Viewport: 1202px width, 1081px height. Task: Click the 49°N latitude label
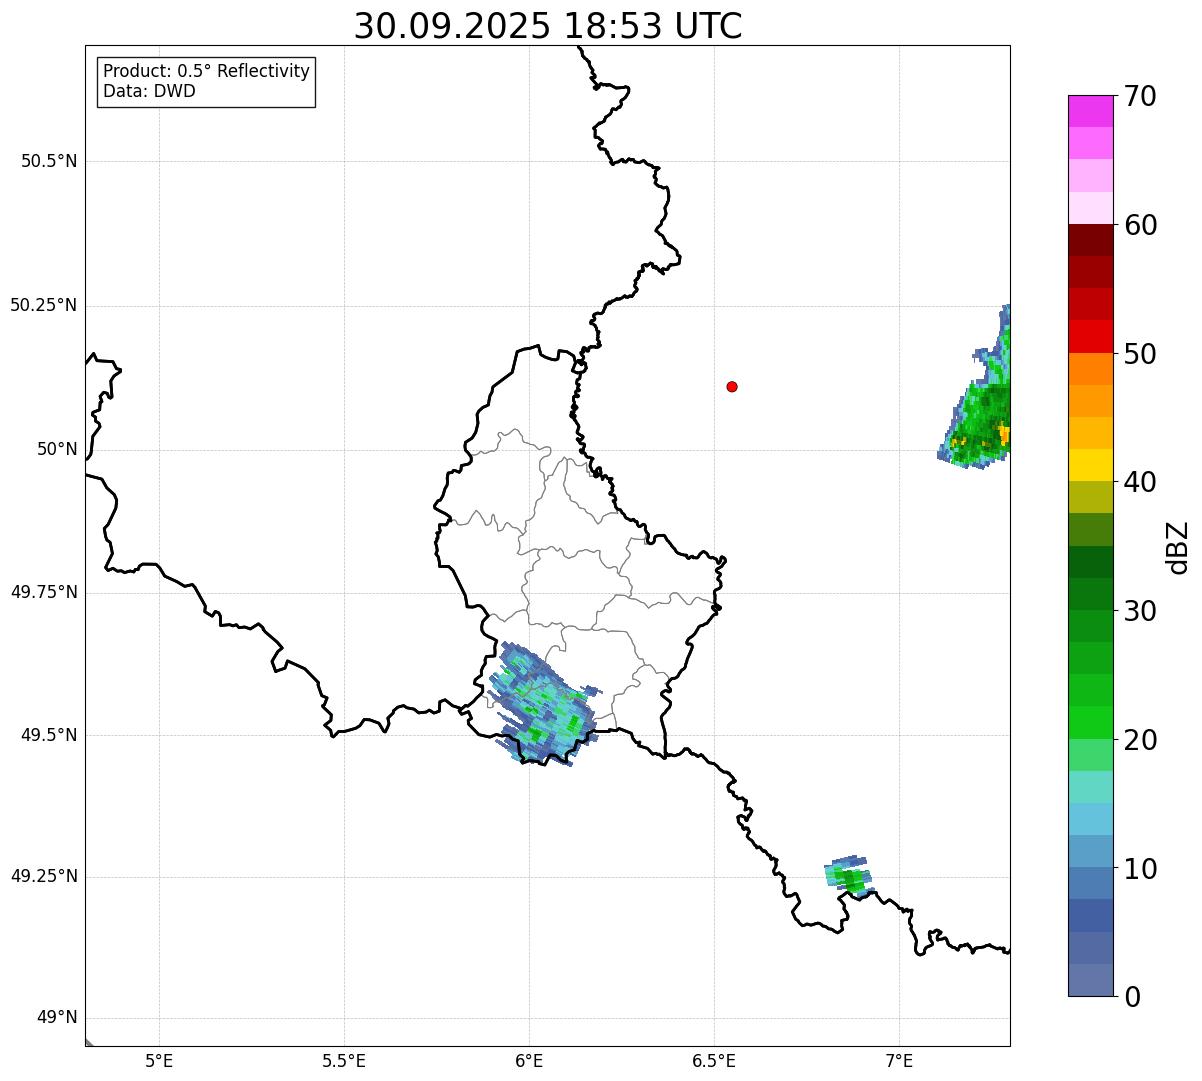point(57,1017)
